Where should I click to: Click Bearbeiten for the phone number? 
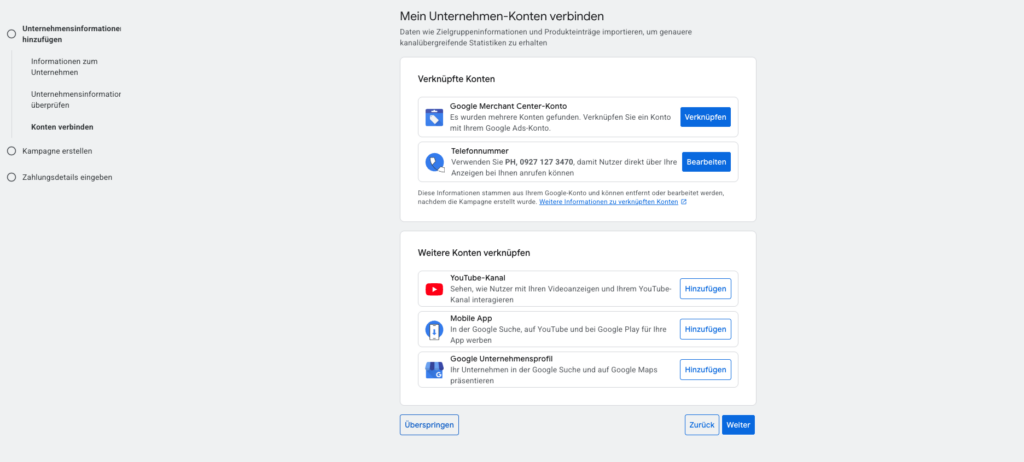click(x=706, y=162)
